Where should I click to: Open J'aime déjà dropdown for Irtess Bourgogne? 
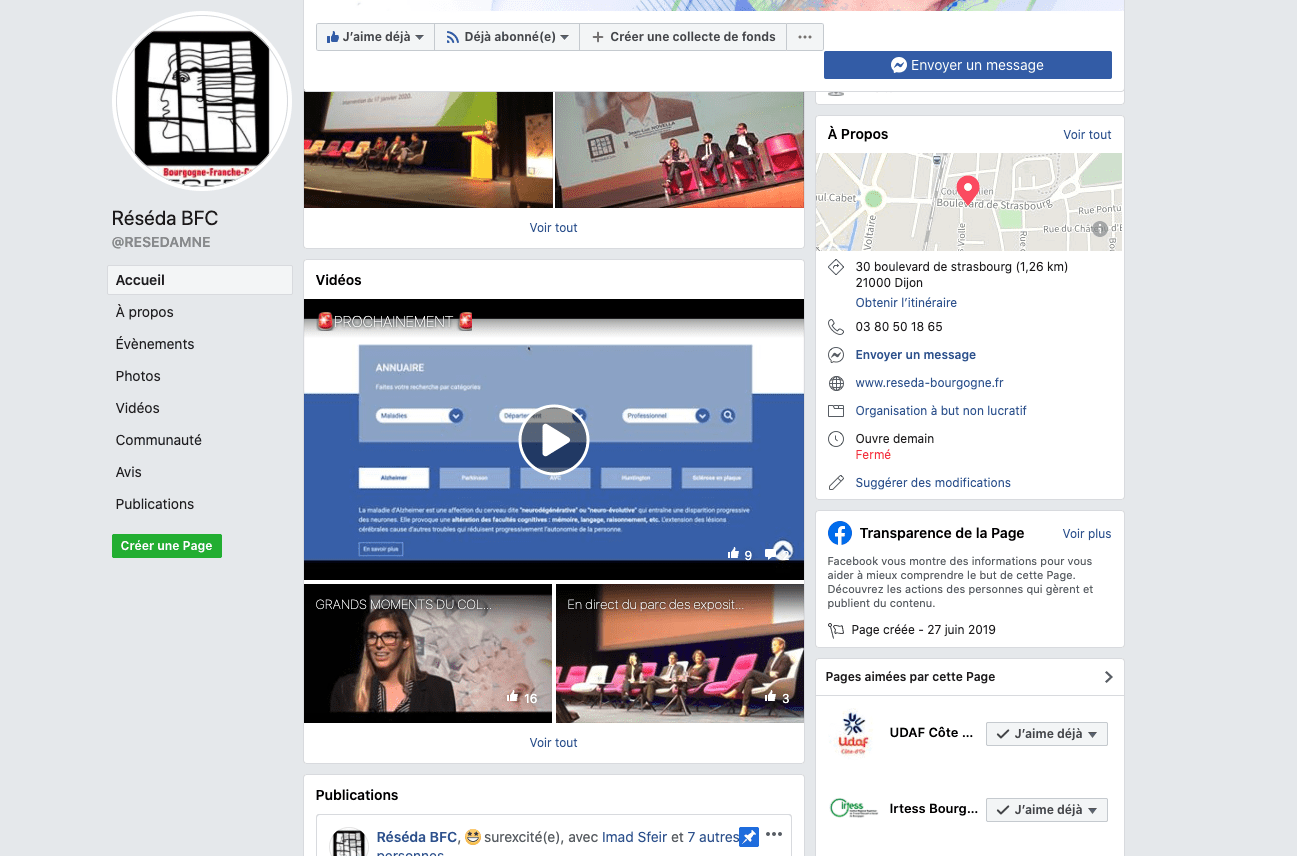pos(1047,810)
